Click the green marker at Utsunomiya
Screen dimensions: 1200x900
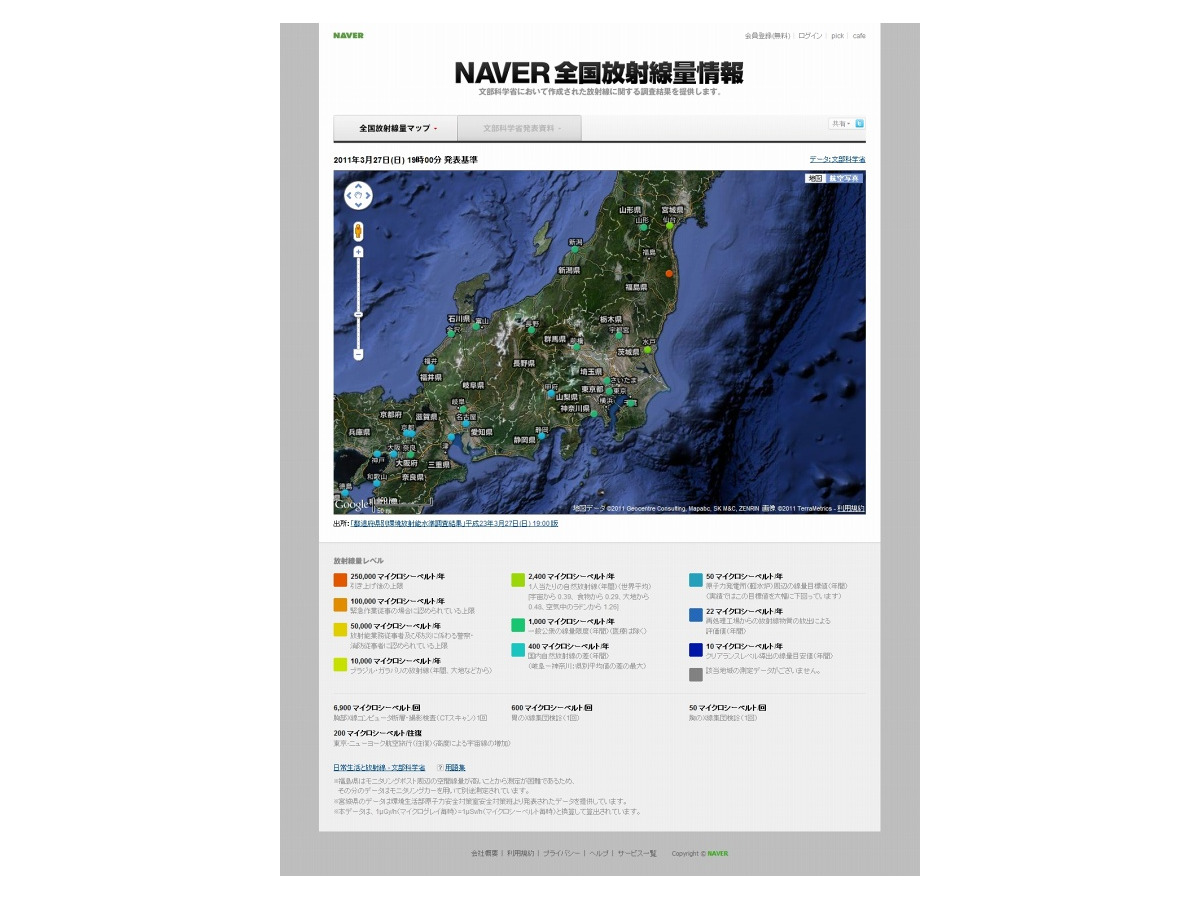[619, 336]
